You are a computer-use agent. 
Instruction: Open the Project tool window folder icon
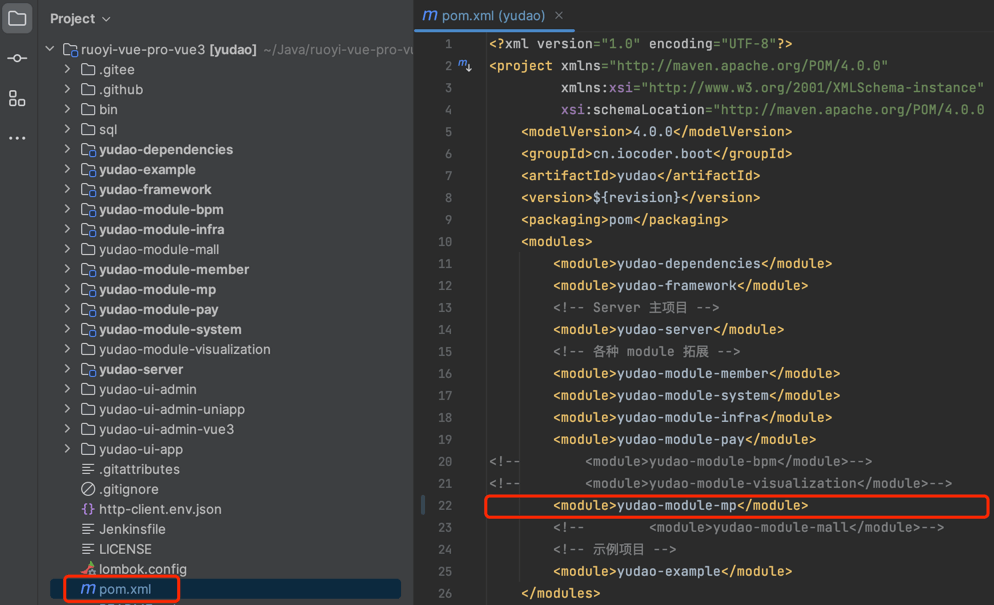click(x=17, y=18)
